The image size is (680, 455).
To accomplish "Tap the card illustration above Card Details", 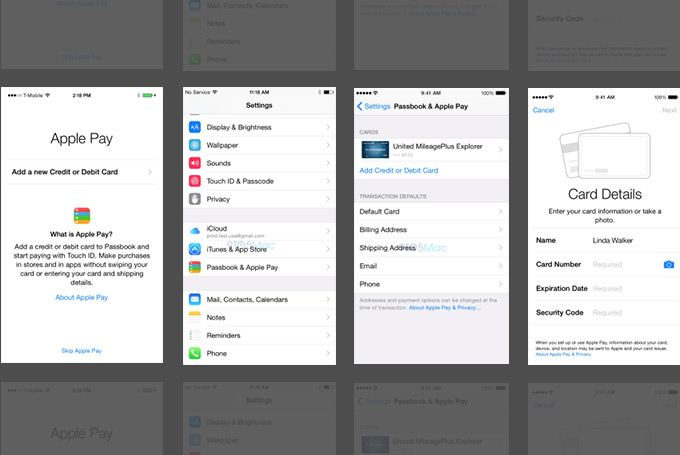I will 605,151.
